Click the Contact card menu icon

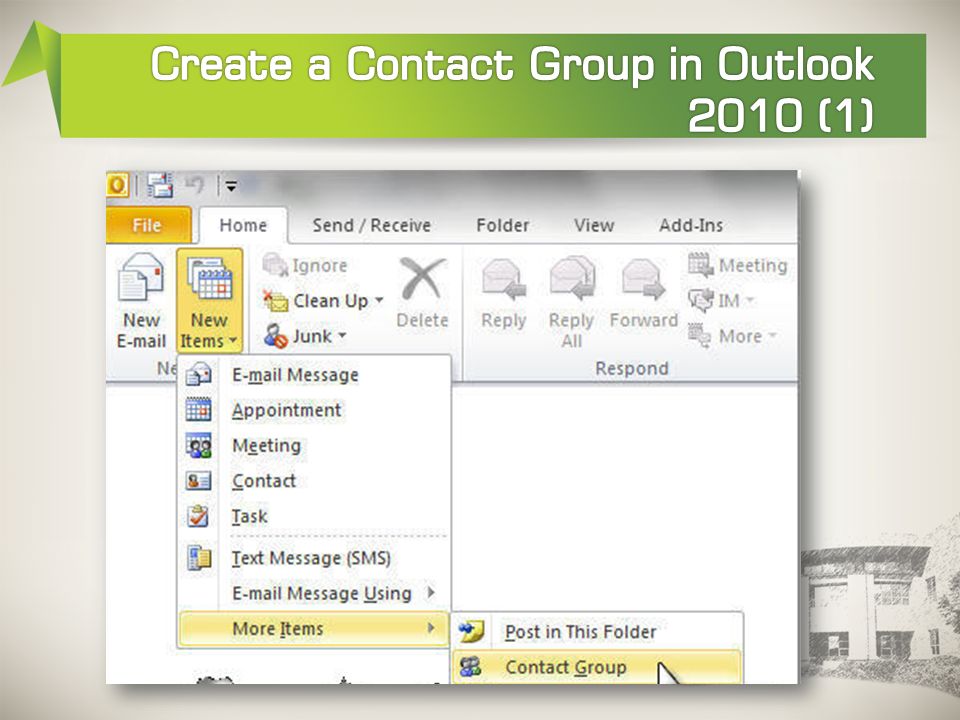198,481
